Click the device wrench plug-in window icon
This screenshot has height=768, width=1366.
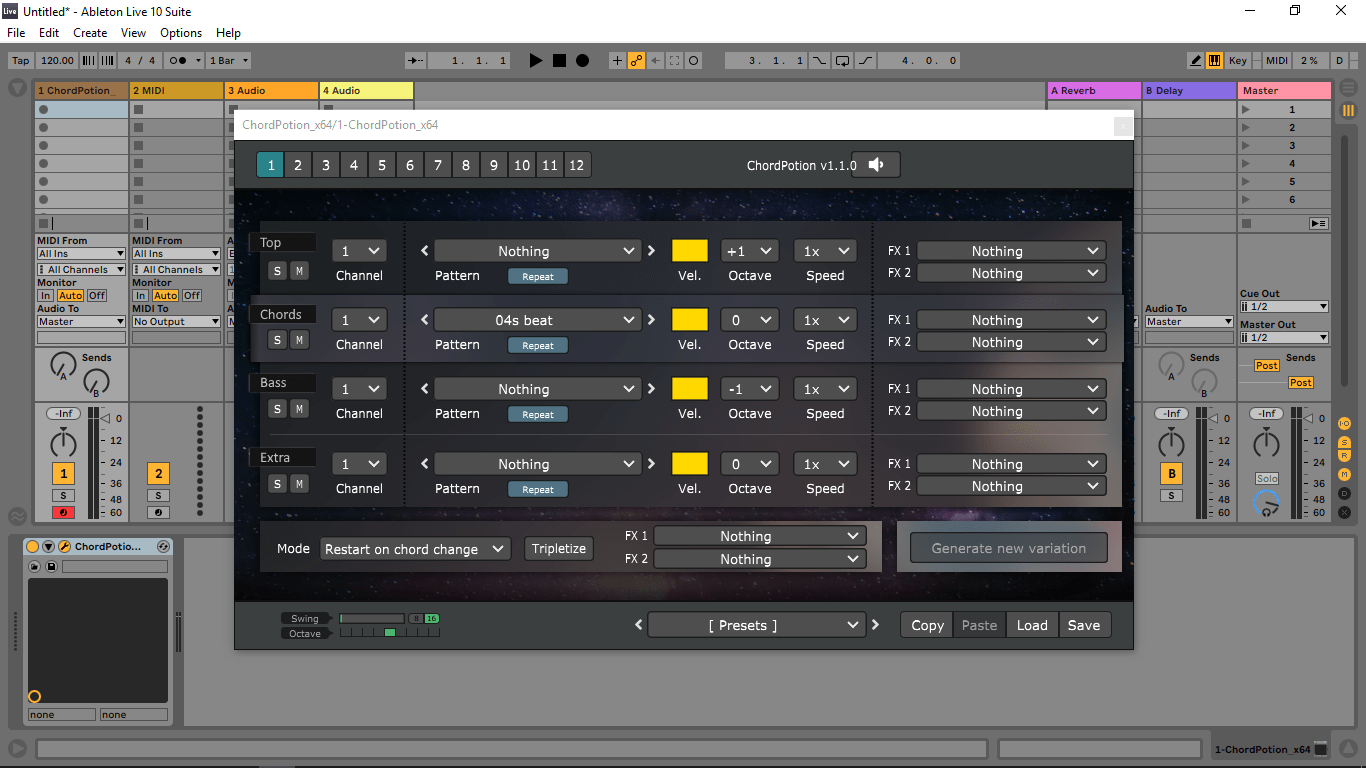coord(64,547)
